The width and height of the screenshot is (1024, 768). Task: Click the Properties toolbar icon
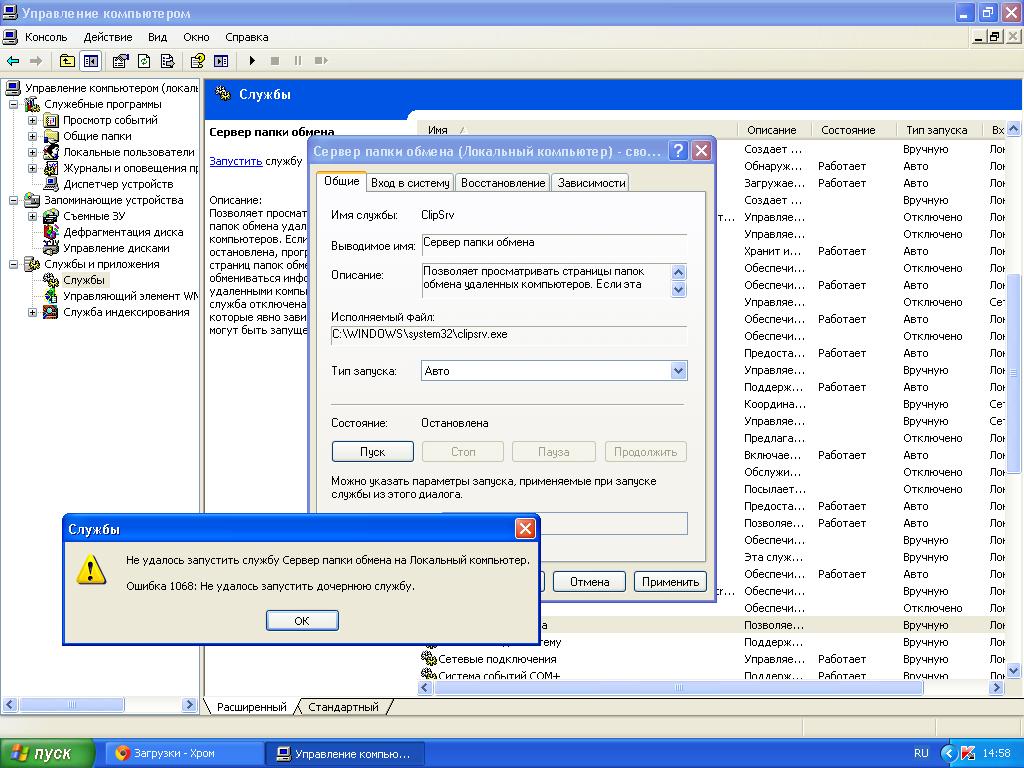click(x=120, y=61)
